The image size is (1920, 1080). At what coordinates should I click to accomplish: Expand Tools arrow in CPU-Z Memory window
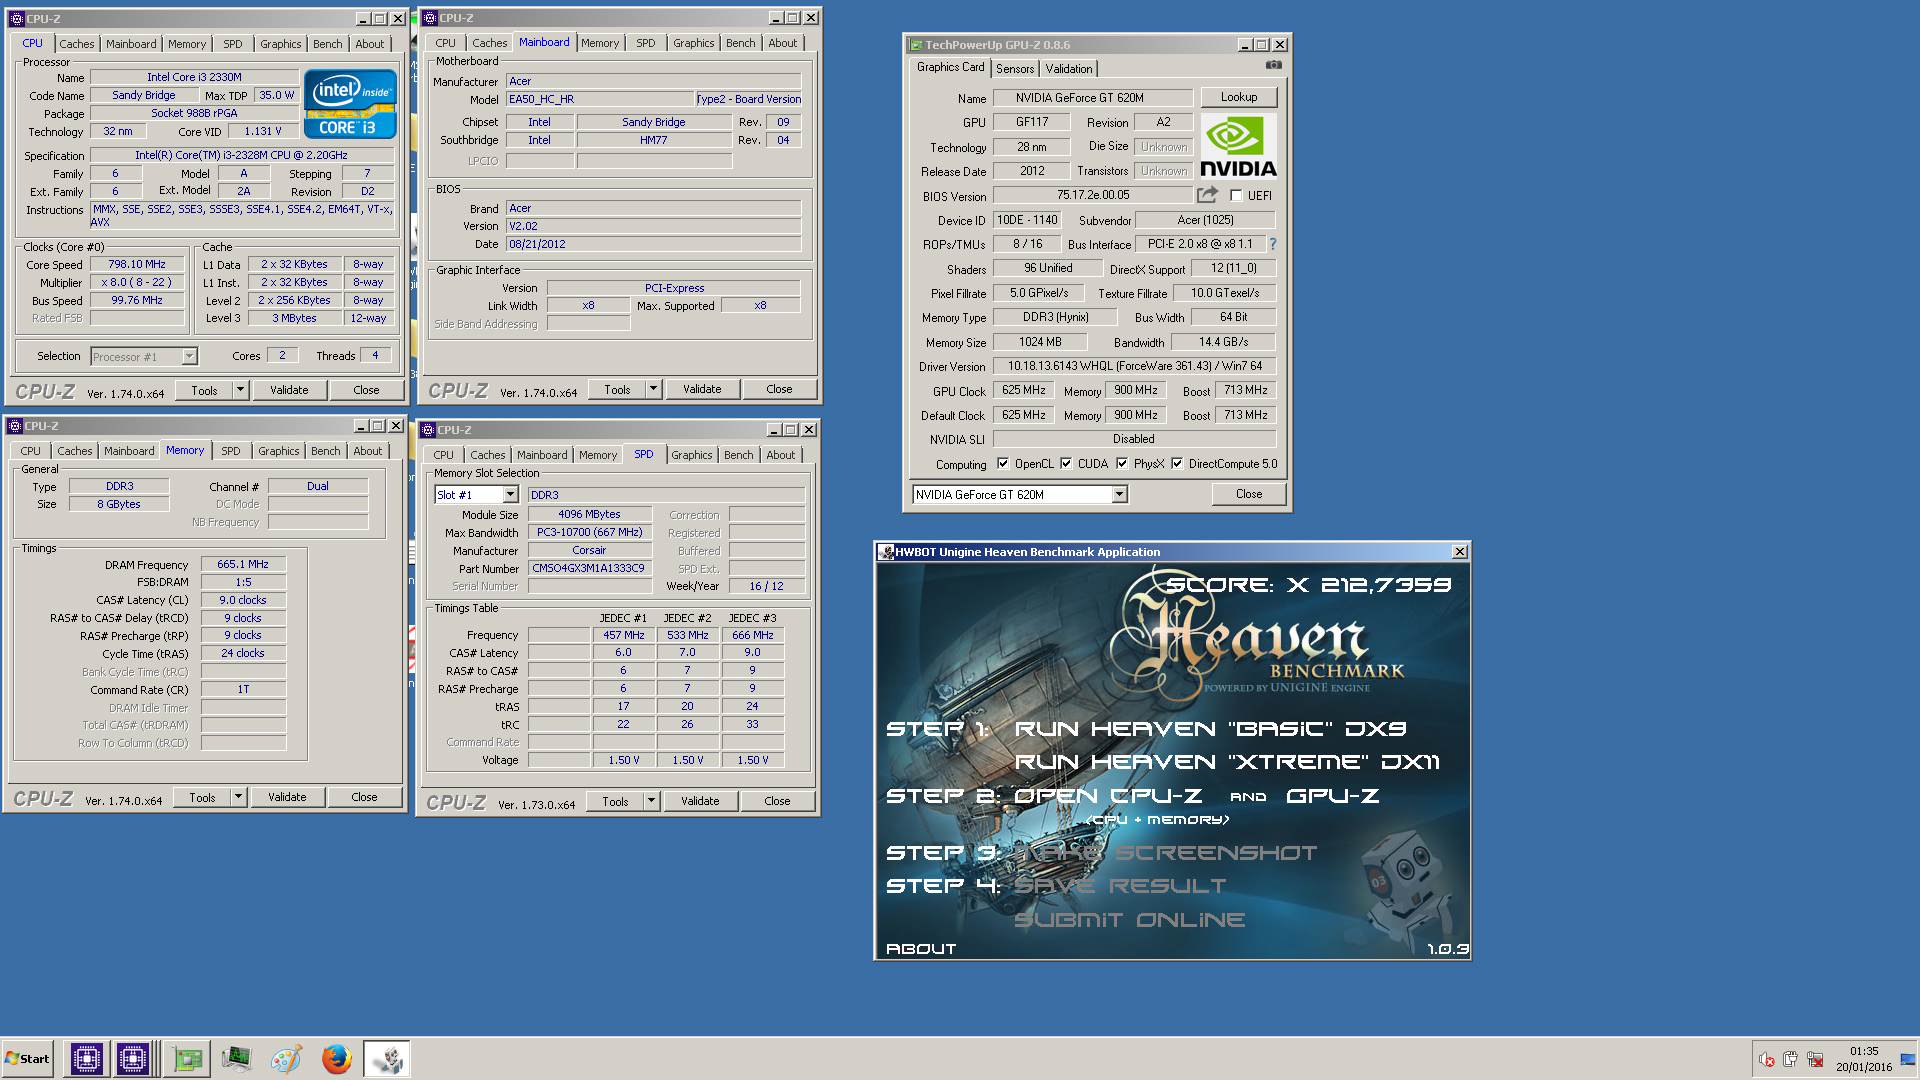pos(238,797)
